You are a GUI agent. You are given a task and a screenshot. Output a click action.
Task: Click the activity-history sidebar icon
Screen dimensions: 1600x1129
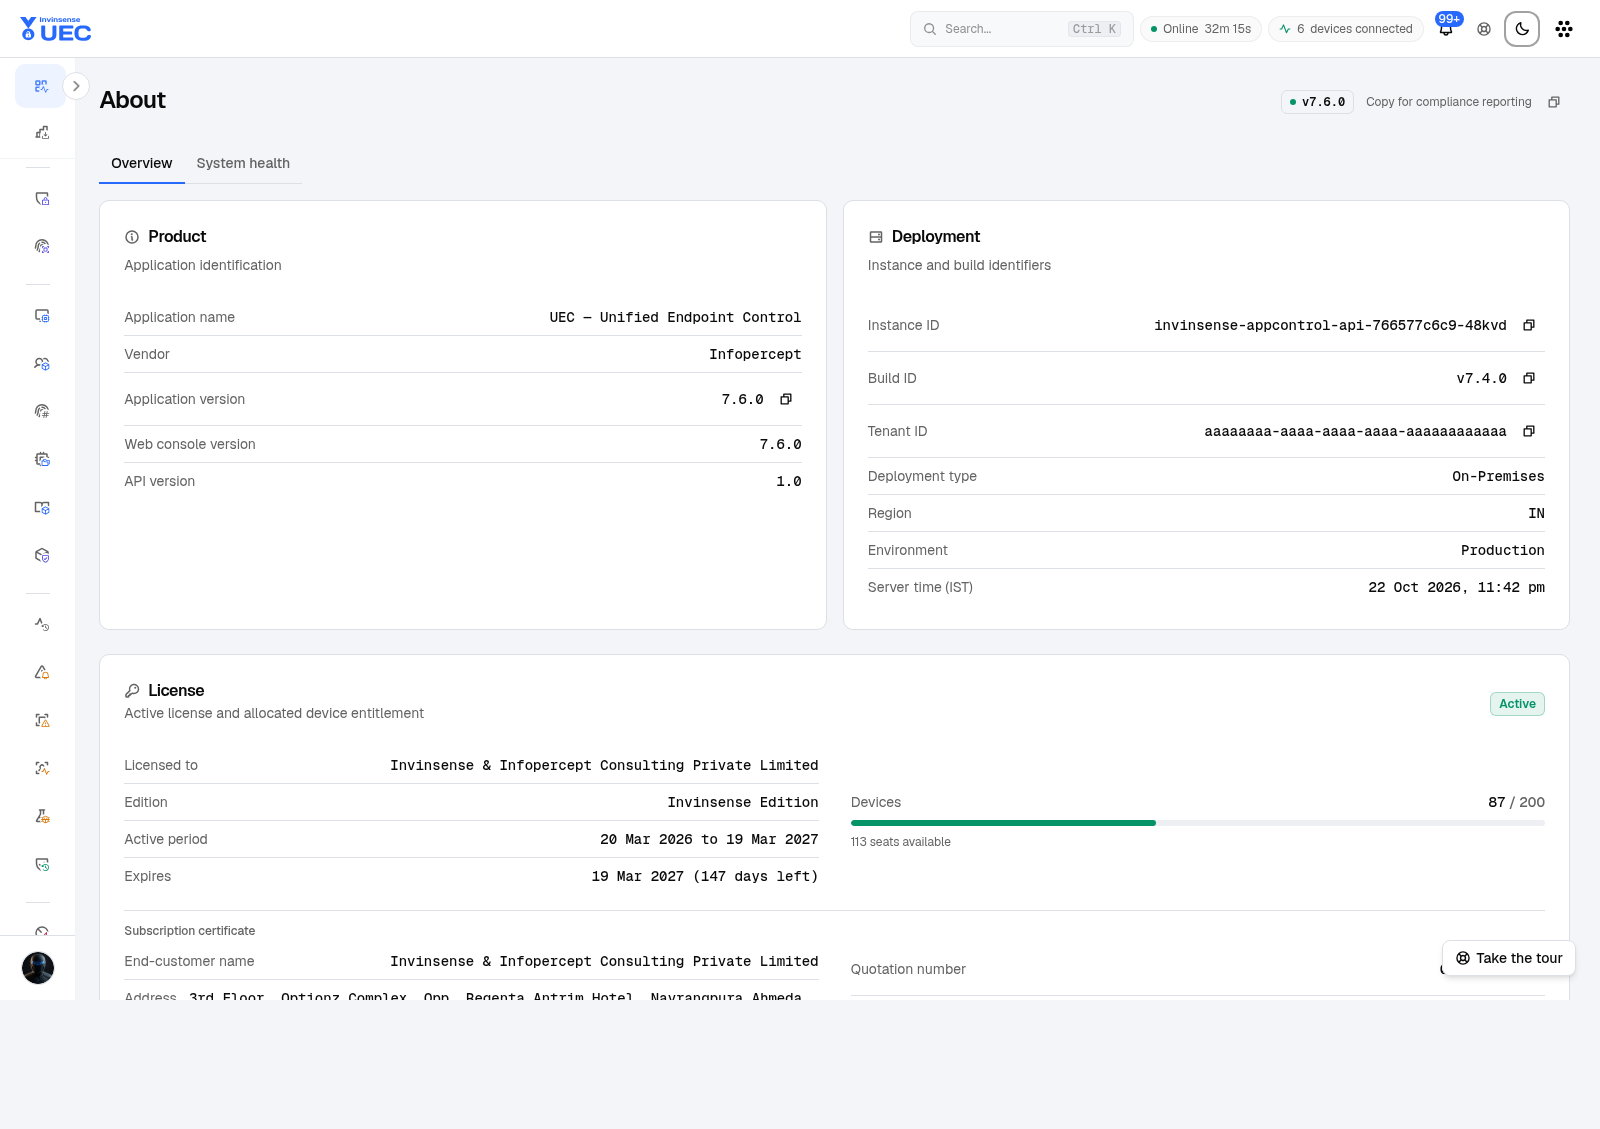click(x=41, y=624)
